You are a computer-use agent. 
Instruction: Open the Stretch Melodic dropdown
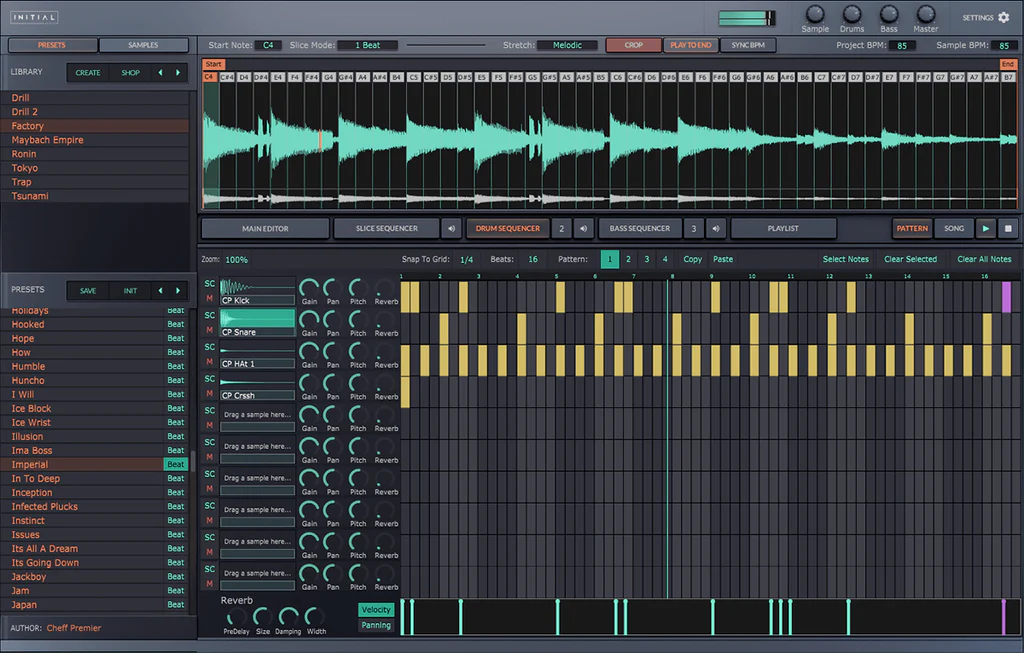[x=567, y=45]
